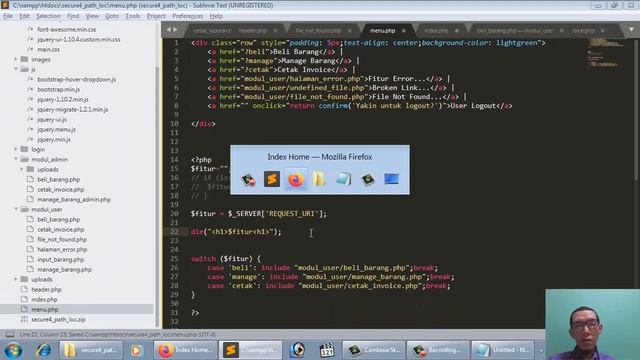
Task: Switch to the index.php tab
Action: (436, 31)
